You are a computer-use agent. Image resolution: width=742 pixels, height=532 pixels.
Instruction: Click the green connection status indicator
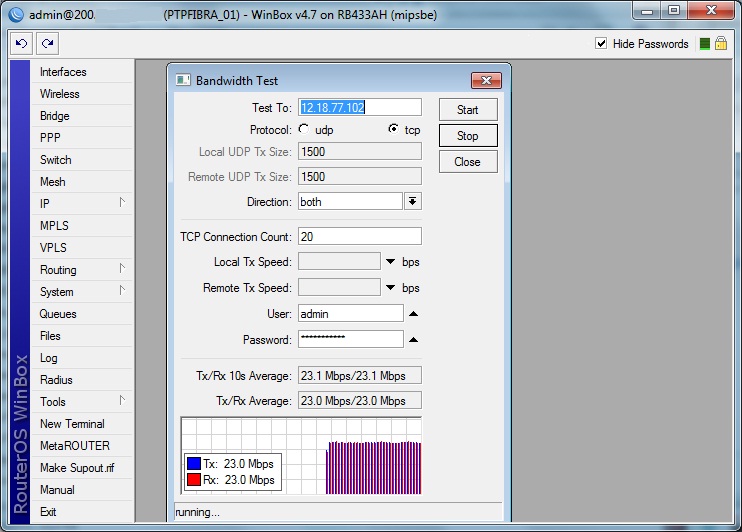pyautogui.click(x=705, y=44)
